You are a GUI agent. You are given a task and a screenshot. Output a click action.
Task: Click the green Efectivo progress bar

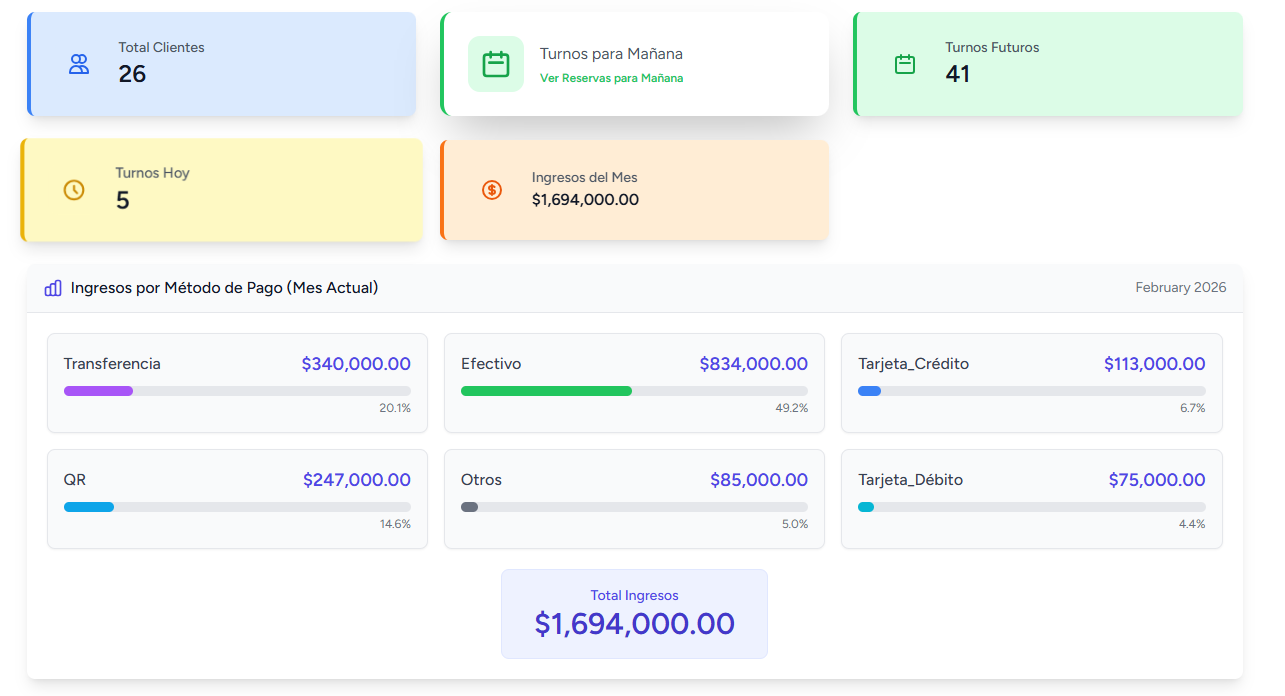click(546, 391)
